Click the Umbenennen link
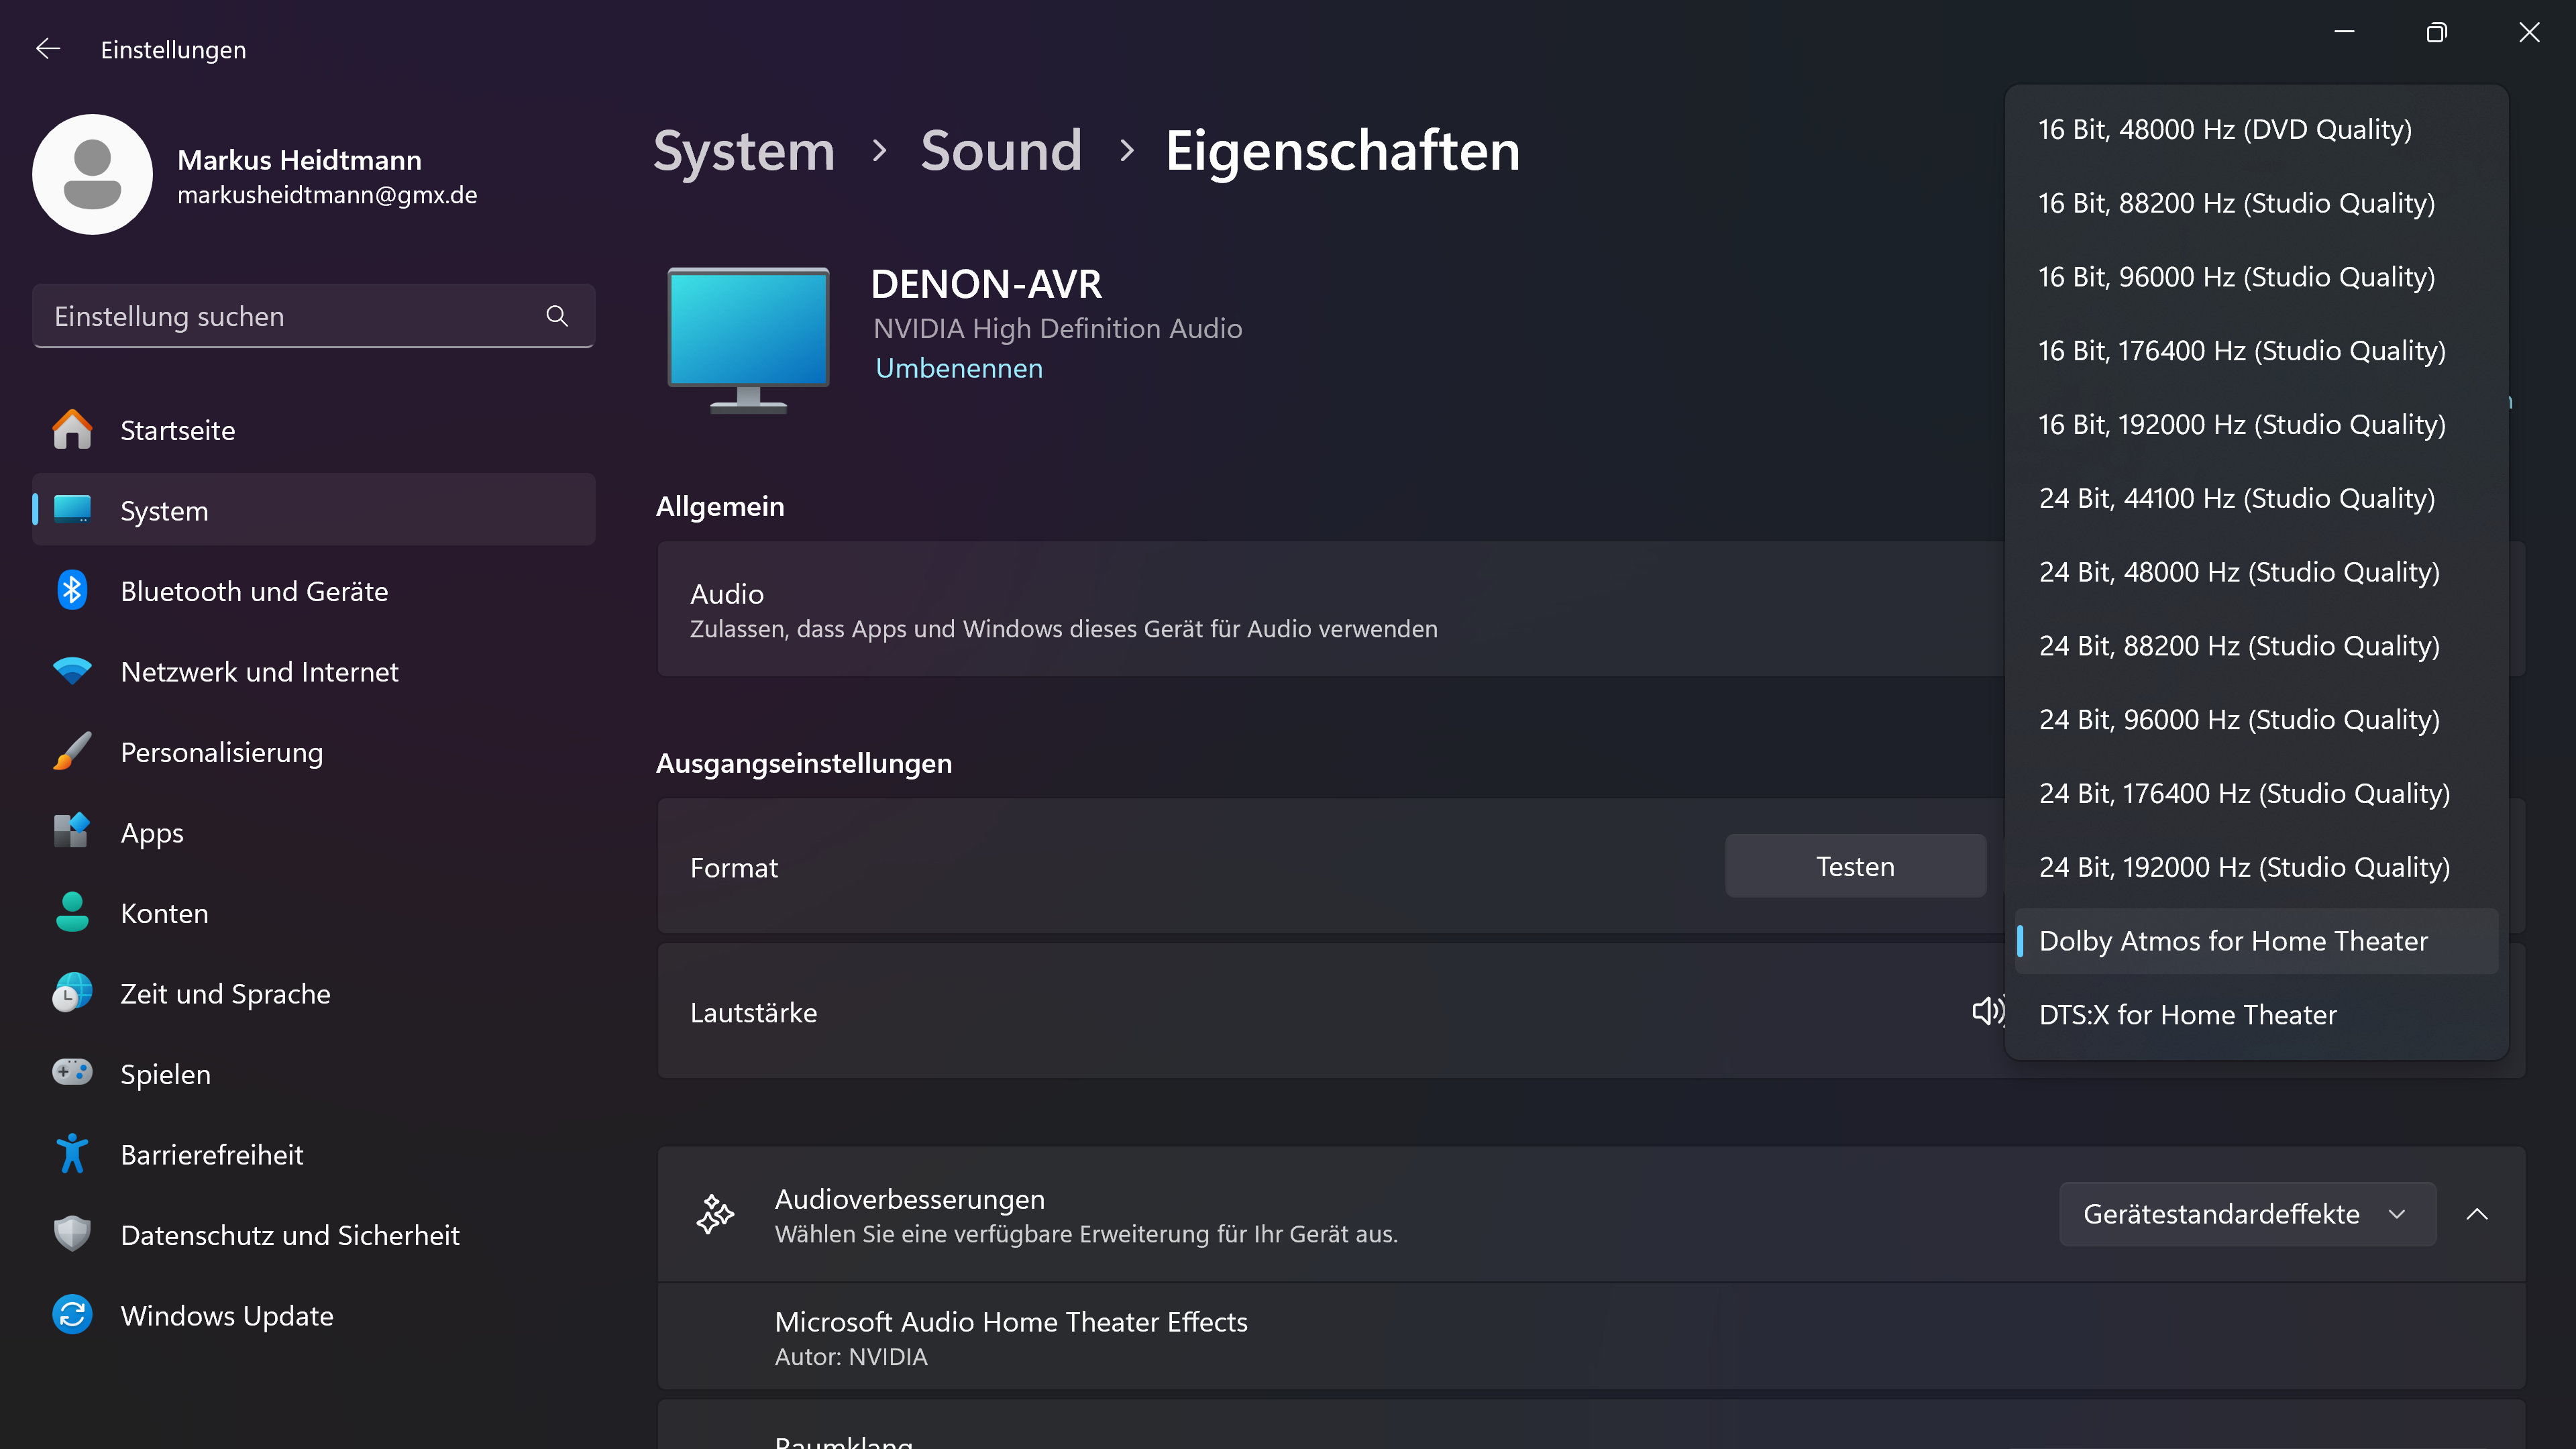This screenshot has width=2576, height=1449. (x=958, y=368)
